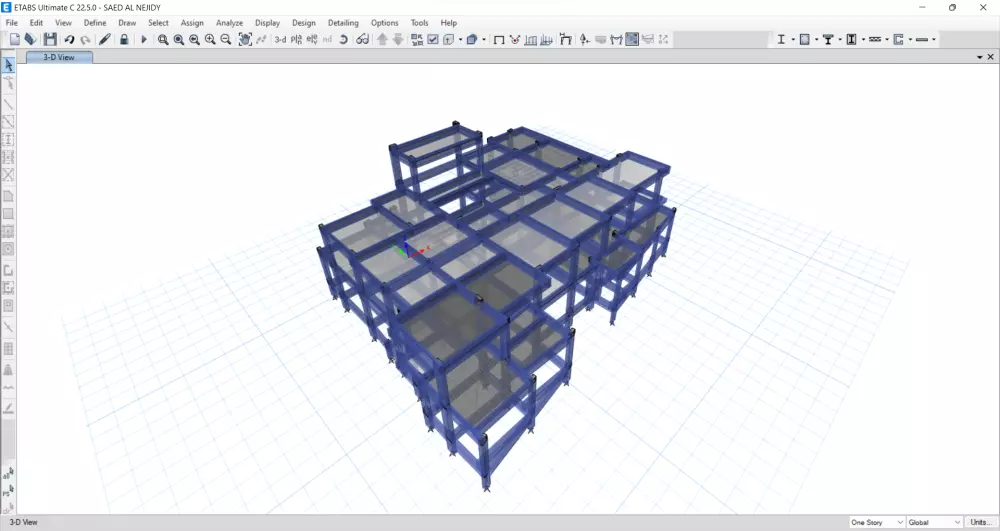Open the Assign menu
This screenshot has width=1000, height=531.
pyautogui.click(x=192, y=22)
